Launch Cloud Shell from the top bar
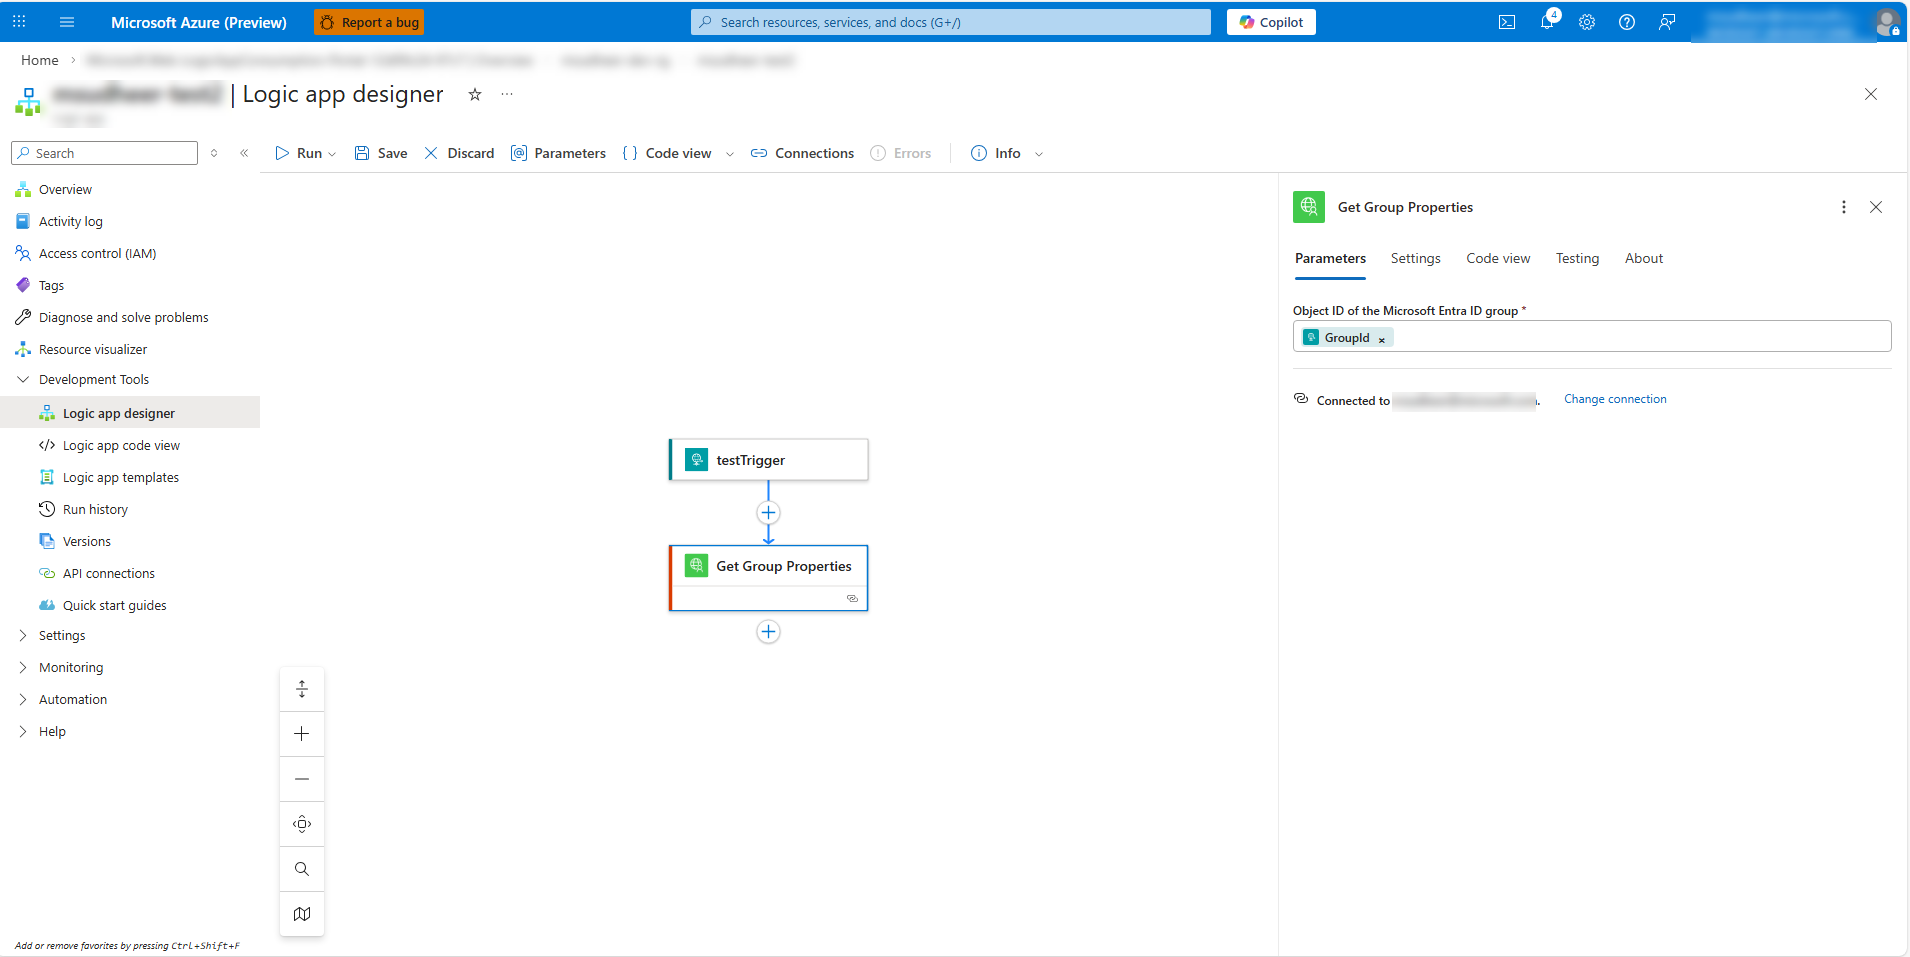 pos(1507,22)
